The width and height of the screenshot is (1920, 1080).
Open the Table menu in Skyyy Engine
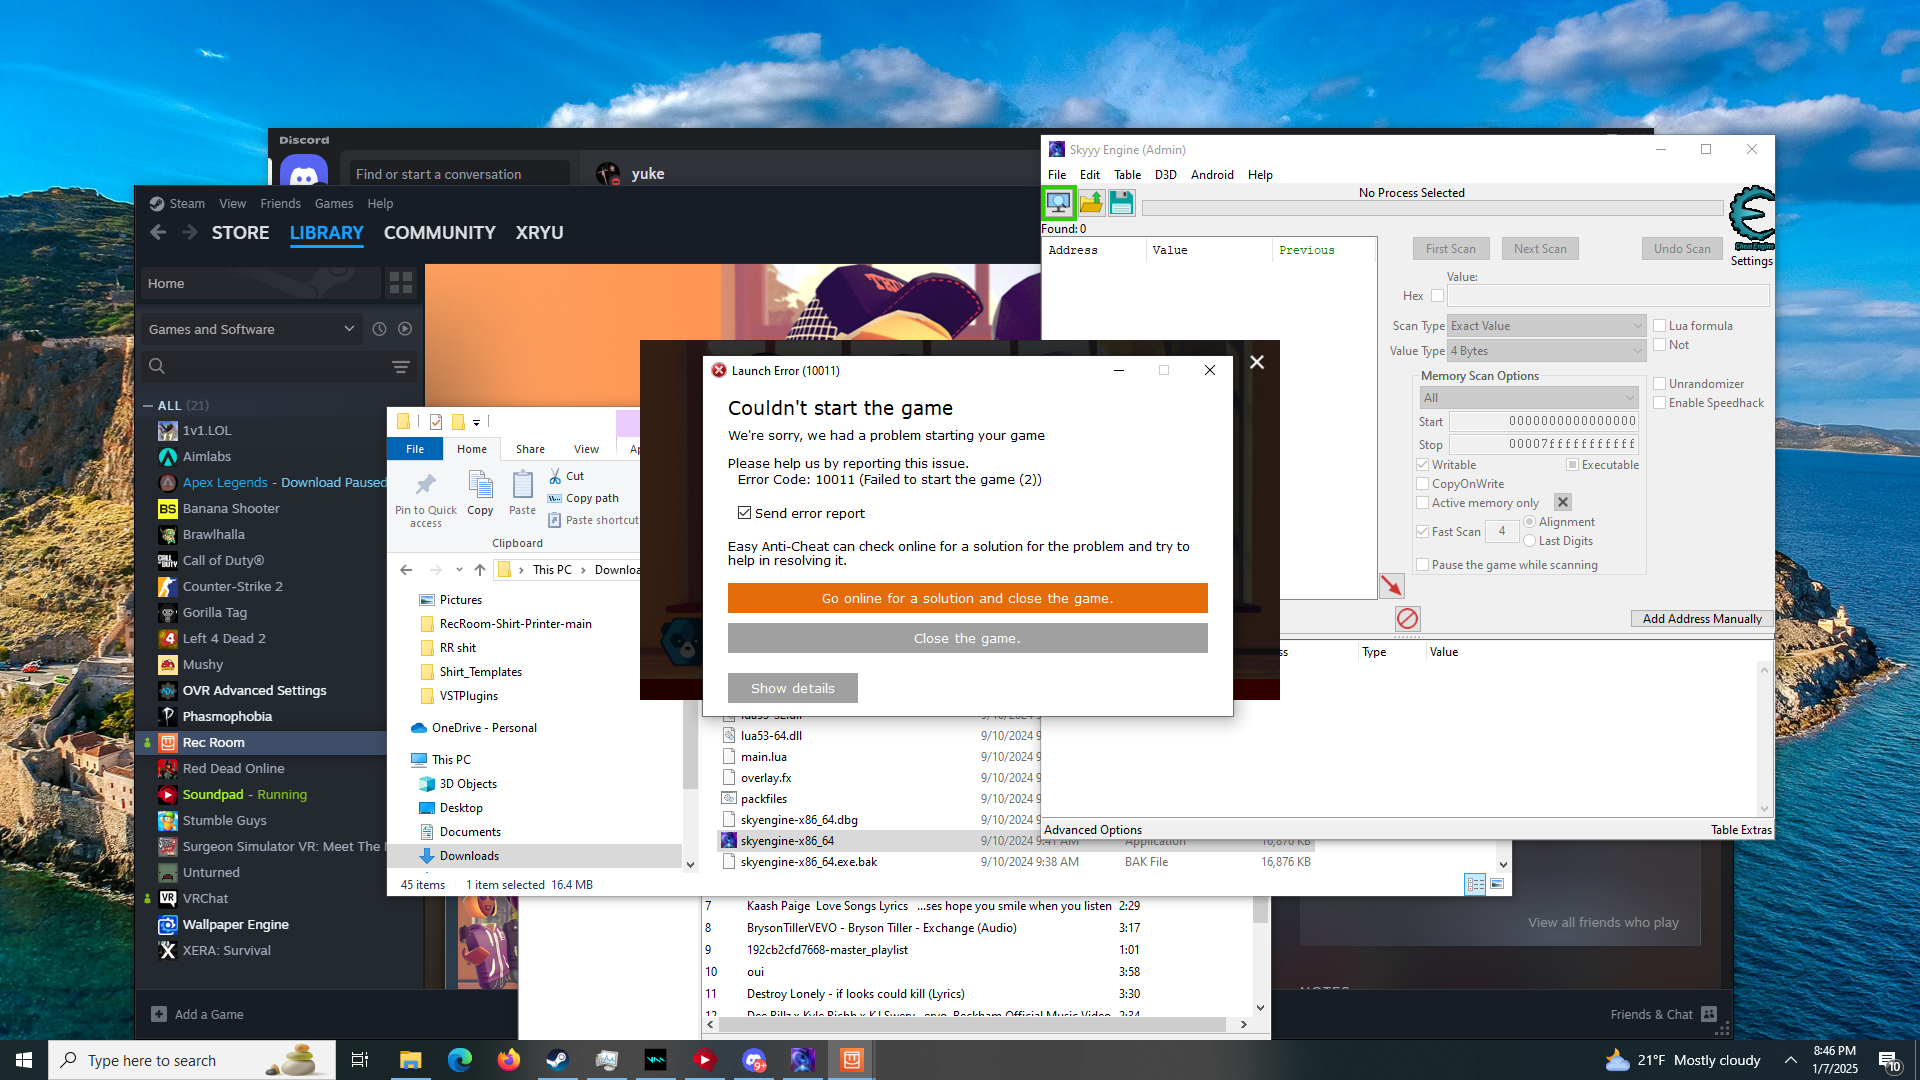1127,174
